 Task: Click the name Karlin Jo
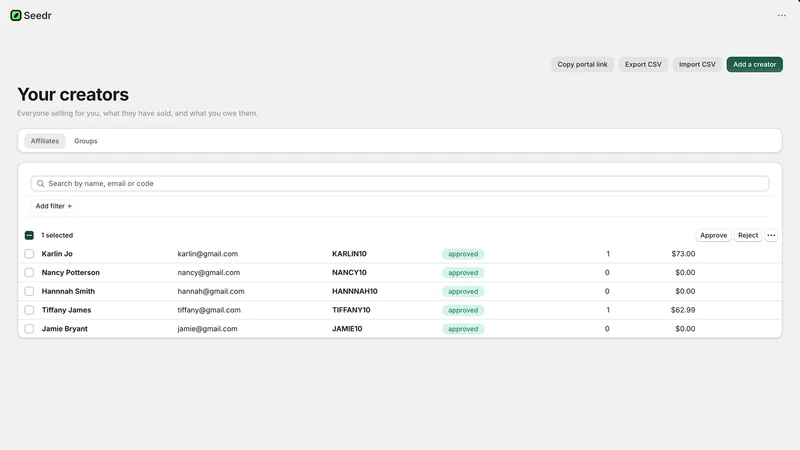click(x=57, y=254)
